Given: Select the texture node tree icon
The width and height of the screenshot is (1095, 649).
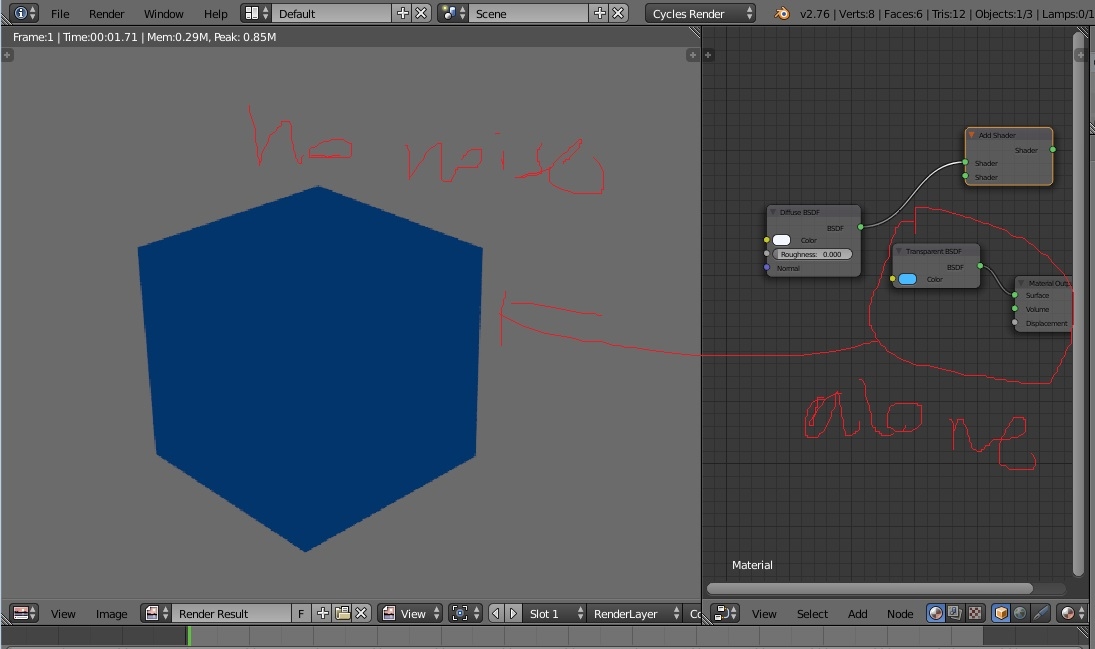Looking at the screenshot, I should (974, 613).
